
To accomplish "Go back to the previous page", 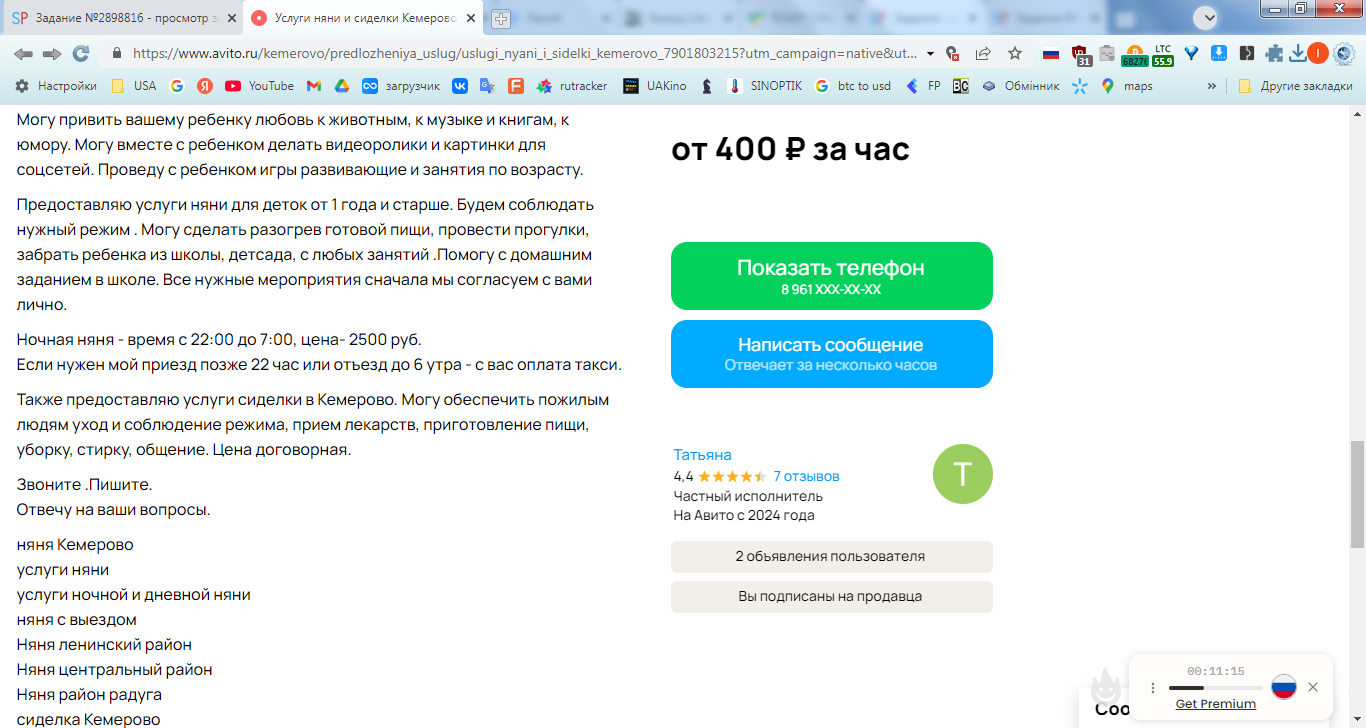I will point(23,54).
